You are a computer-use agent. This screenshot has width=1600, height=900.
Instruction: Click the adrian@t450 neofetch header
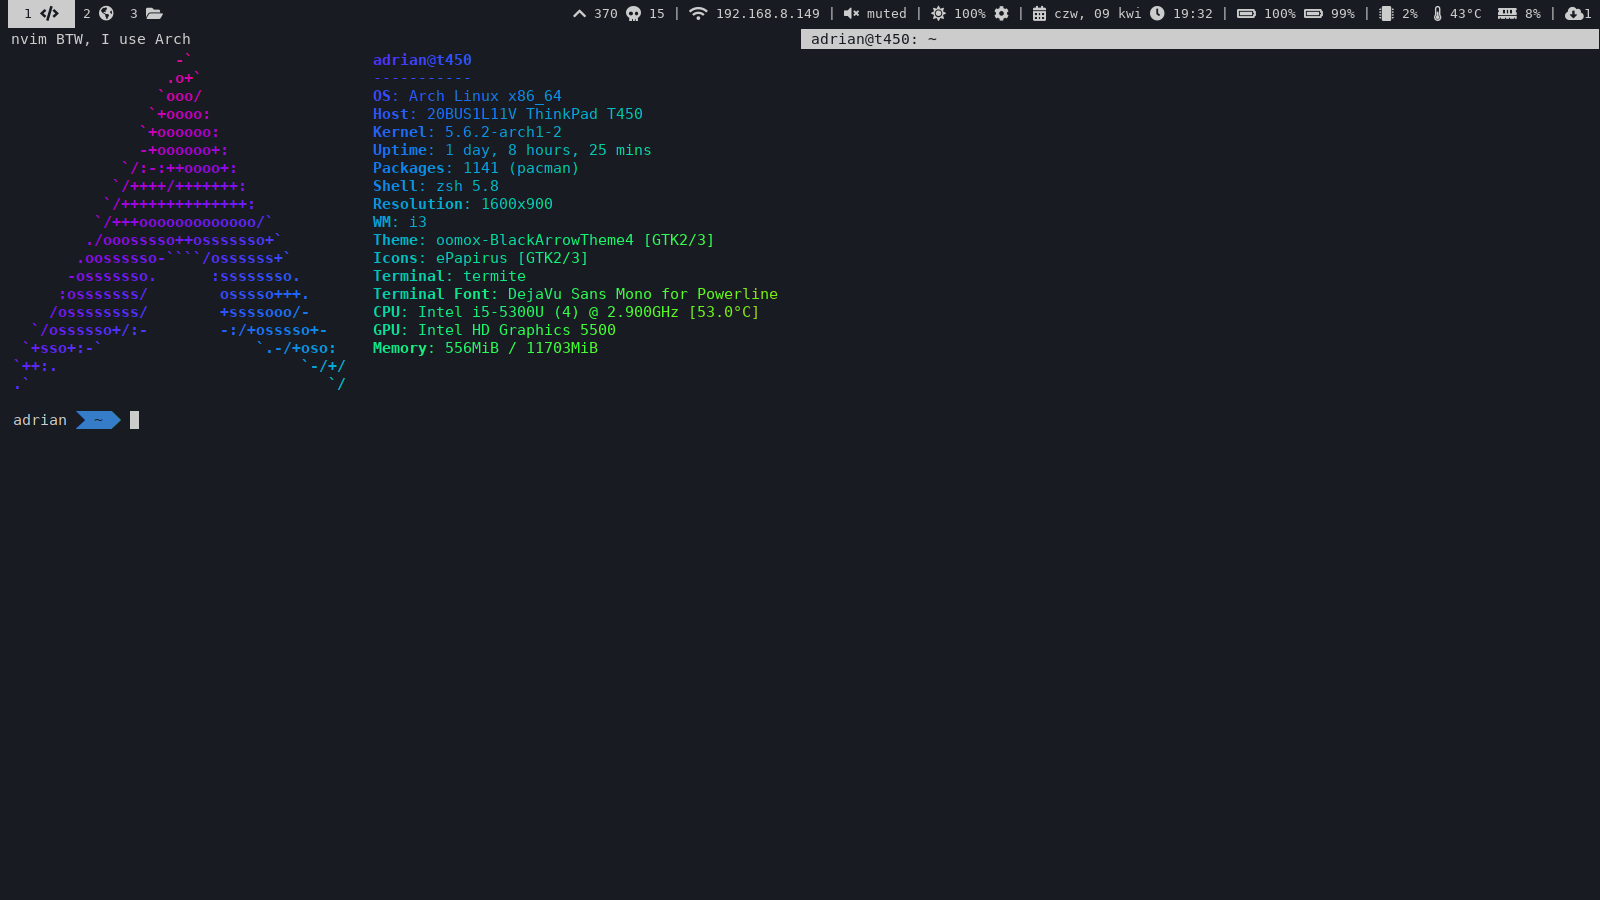tap(422, 60)
